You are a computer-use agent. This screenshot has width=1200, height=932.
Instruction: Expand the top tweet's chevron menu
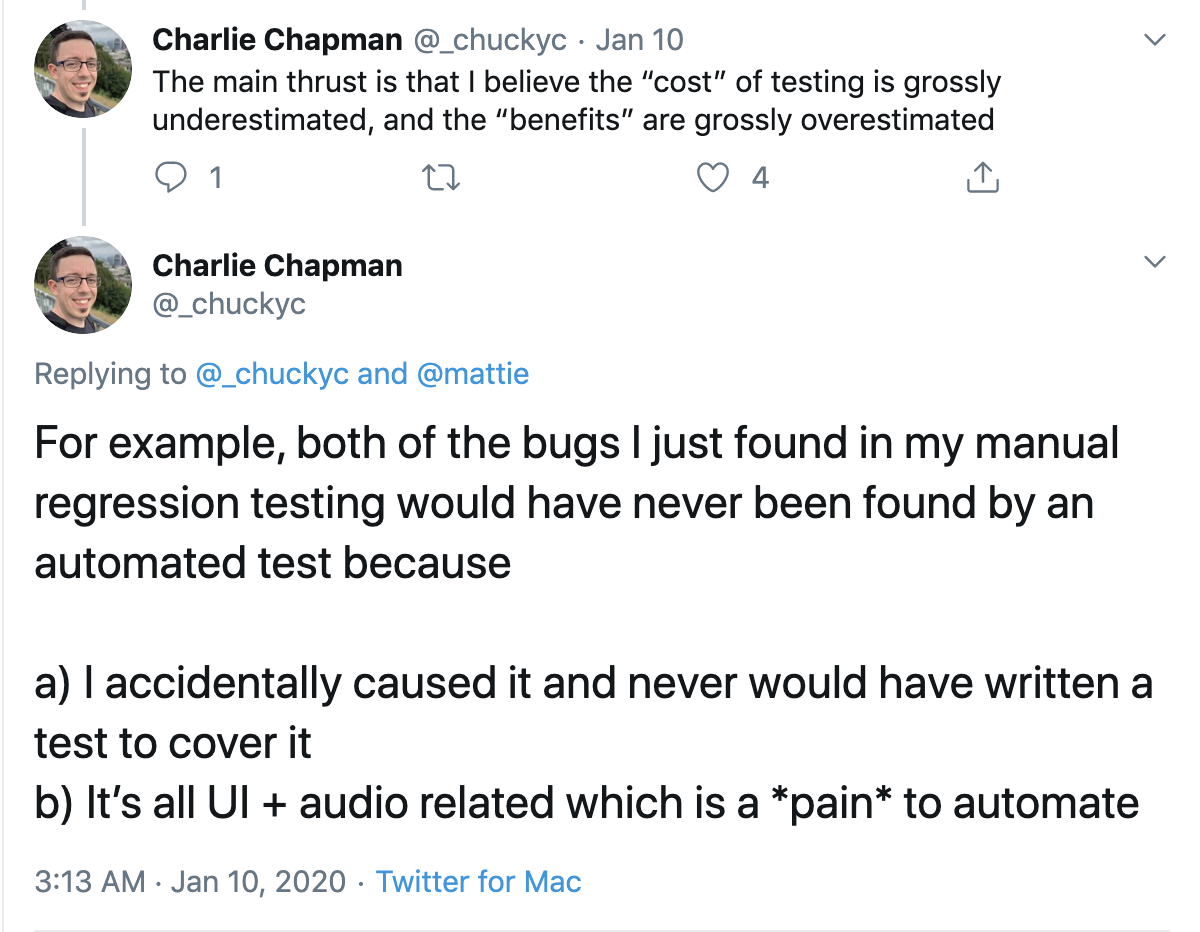(1155, 41)
